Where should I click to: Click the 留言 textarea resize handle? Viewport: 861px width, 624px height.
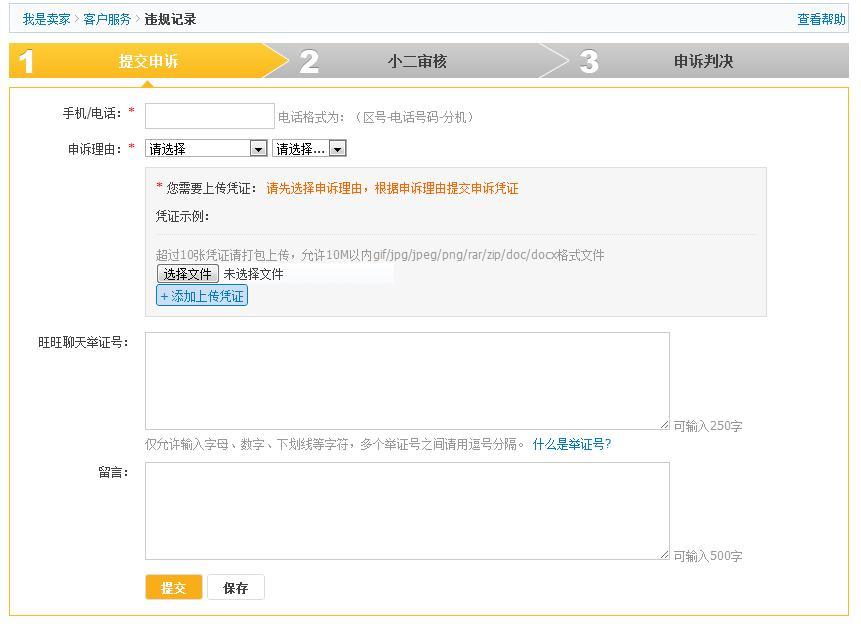(x=665, y=555)
